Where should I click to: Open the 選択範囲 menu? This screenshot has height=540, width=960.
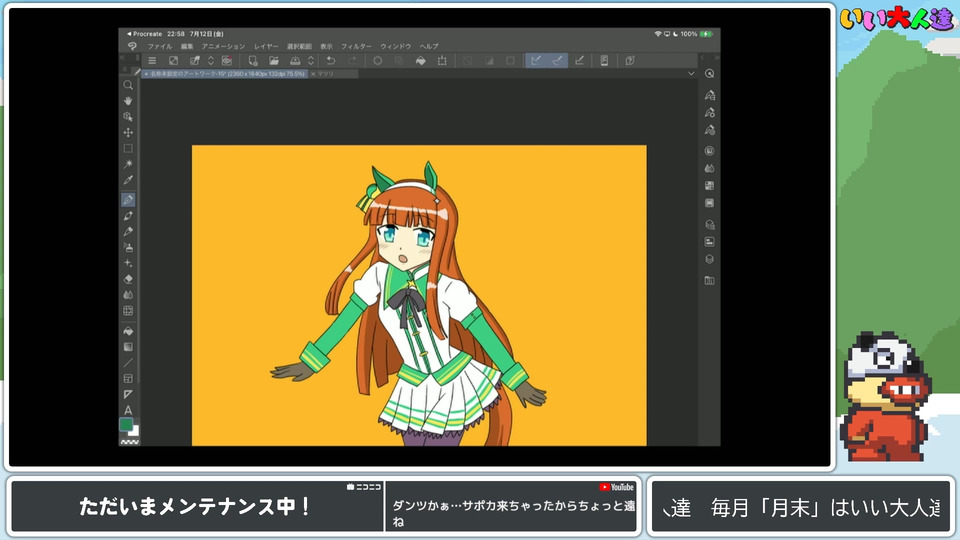(x=299, y=47)
